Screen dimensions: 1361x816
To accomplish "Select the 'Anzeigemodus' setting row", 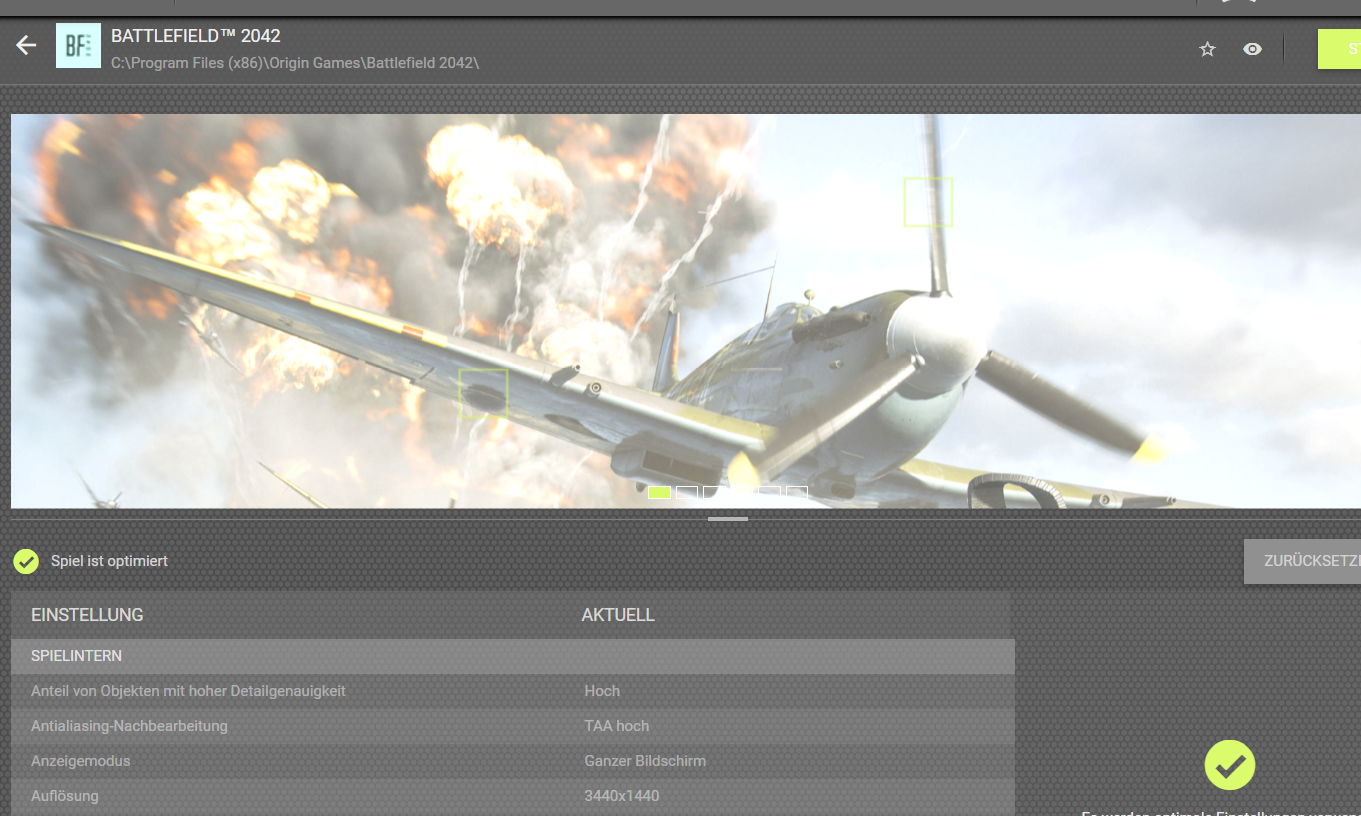I will click(x=513, y=761).
